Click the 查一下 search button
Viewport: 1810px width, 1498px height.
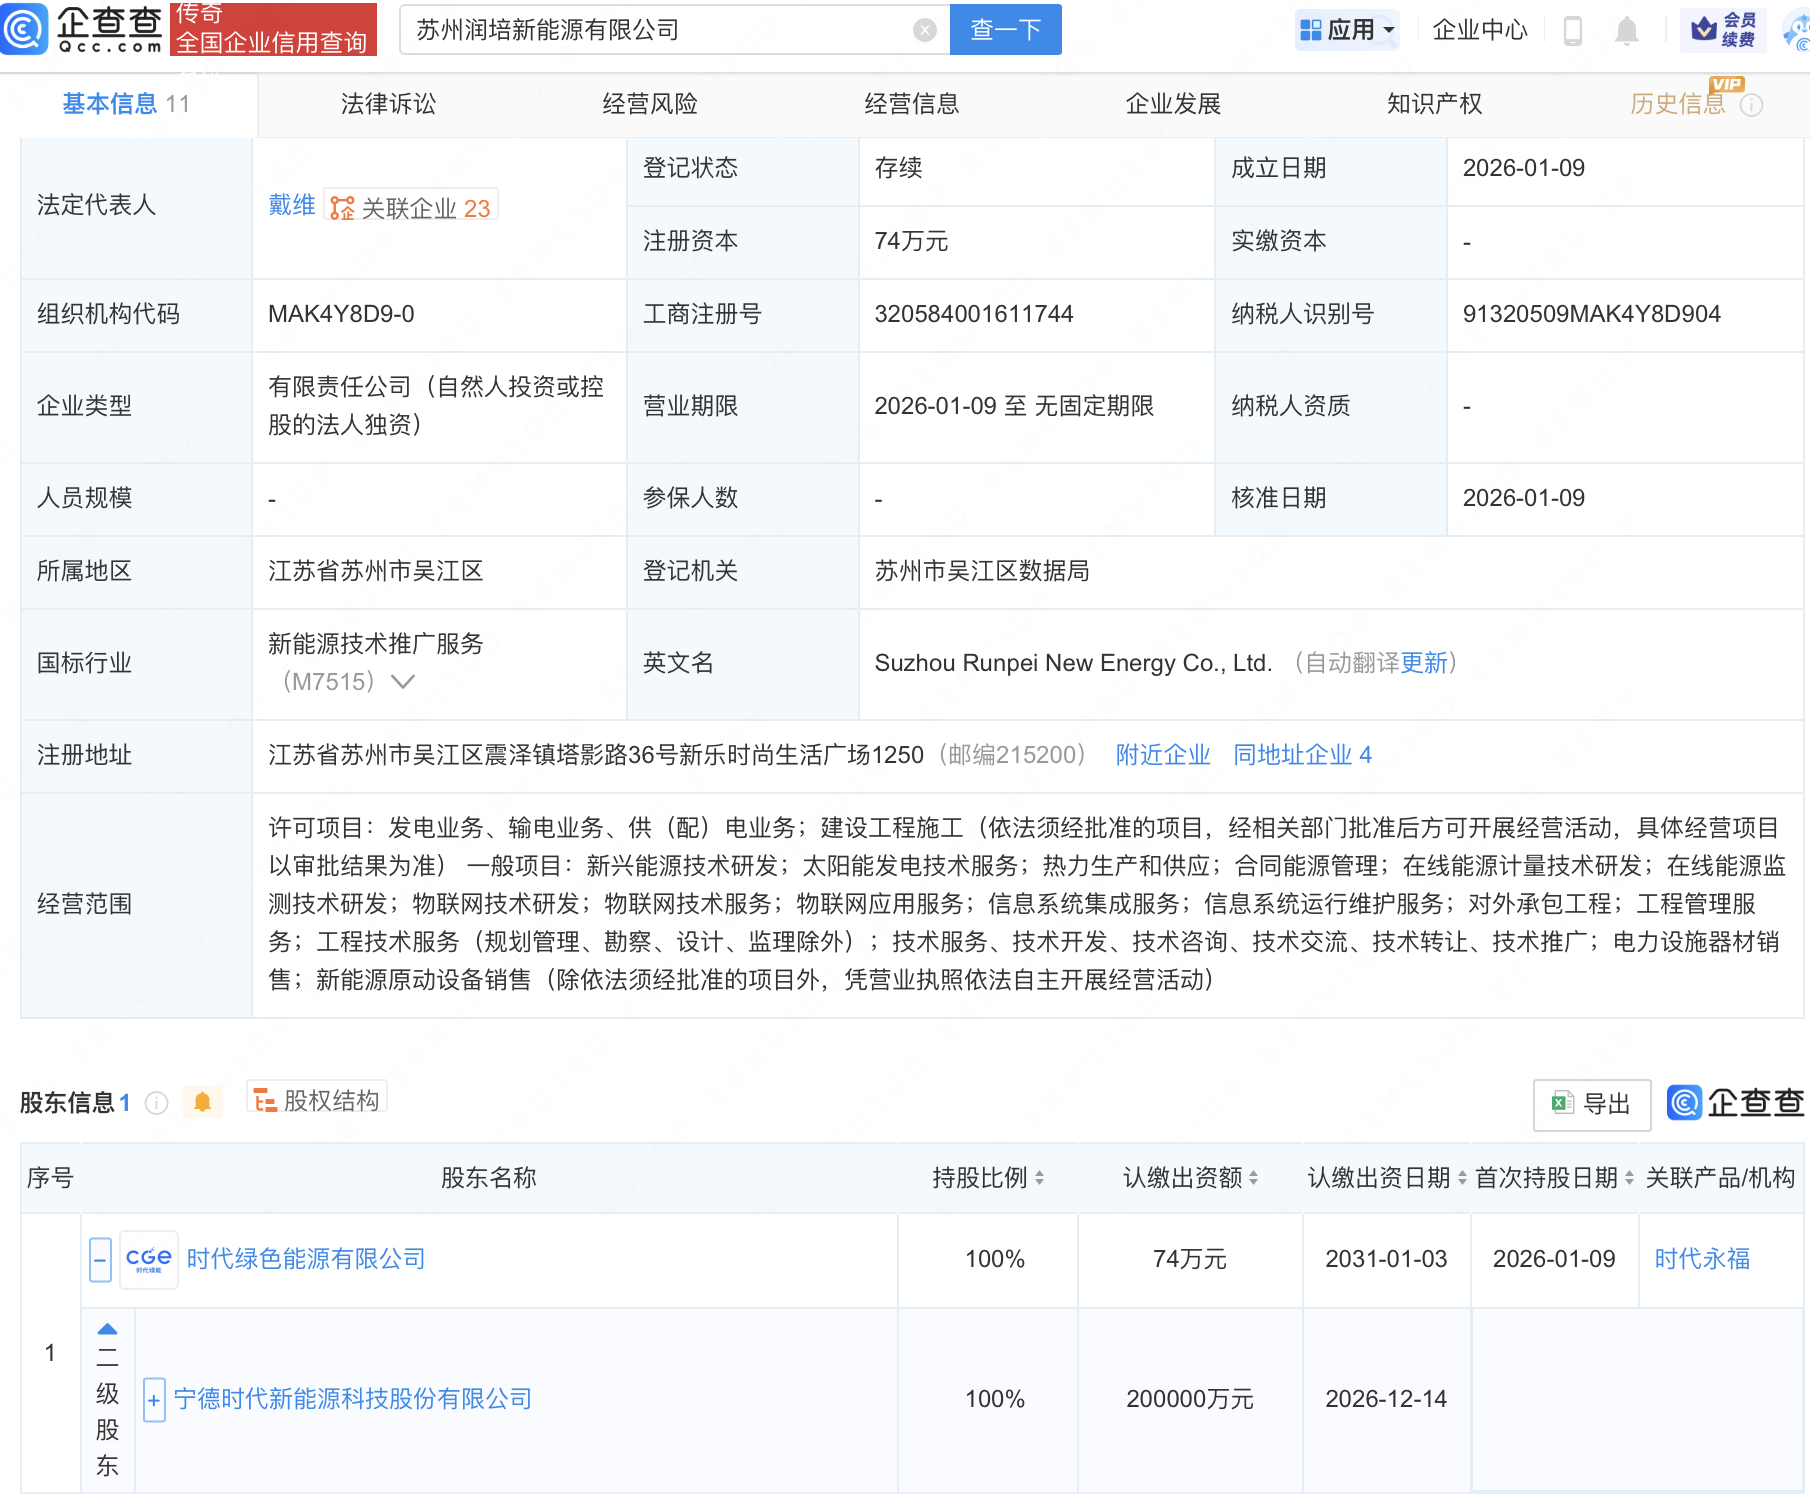click(x=1005, y=30)
